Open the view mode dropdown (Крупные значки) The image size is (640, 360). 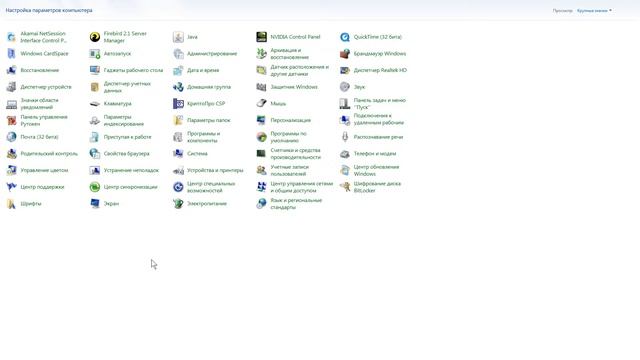(x=594, y=11)
